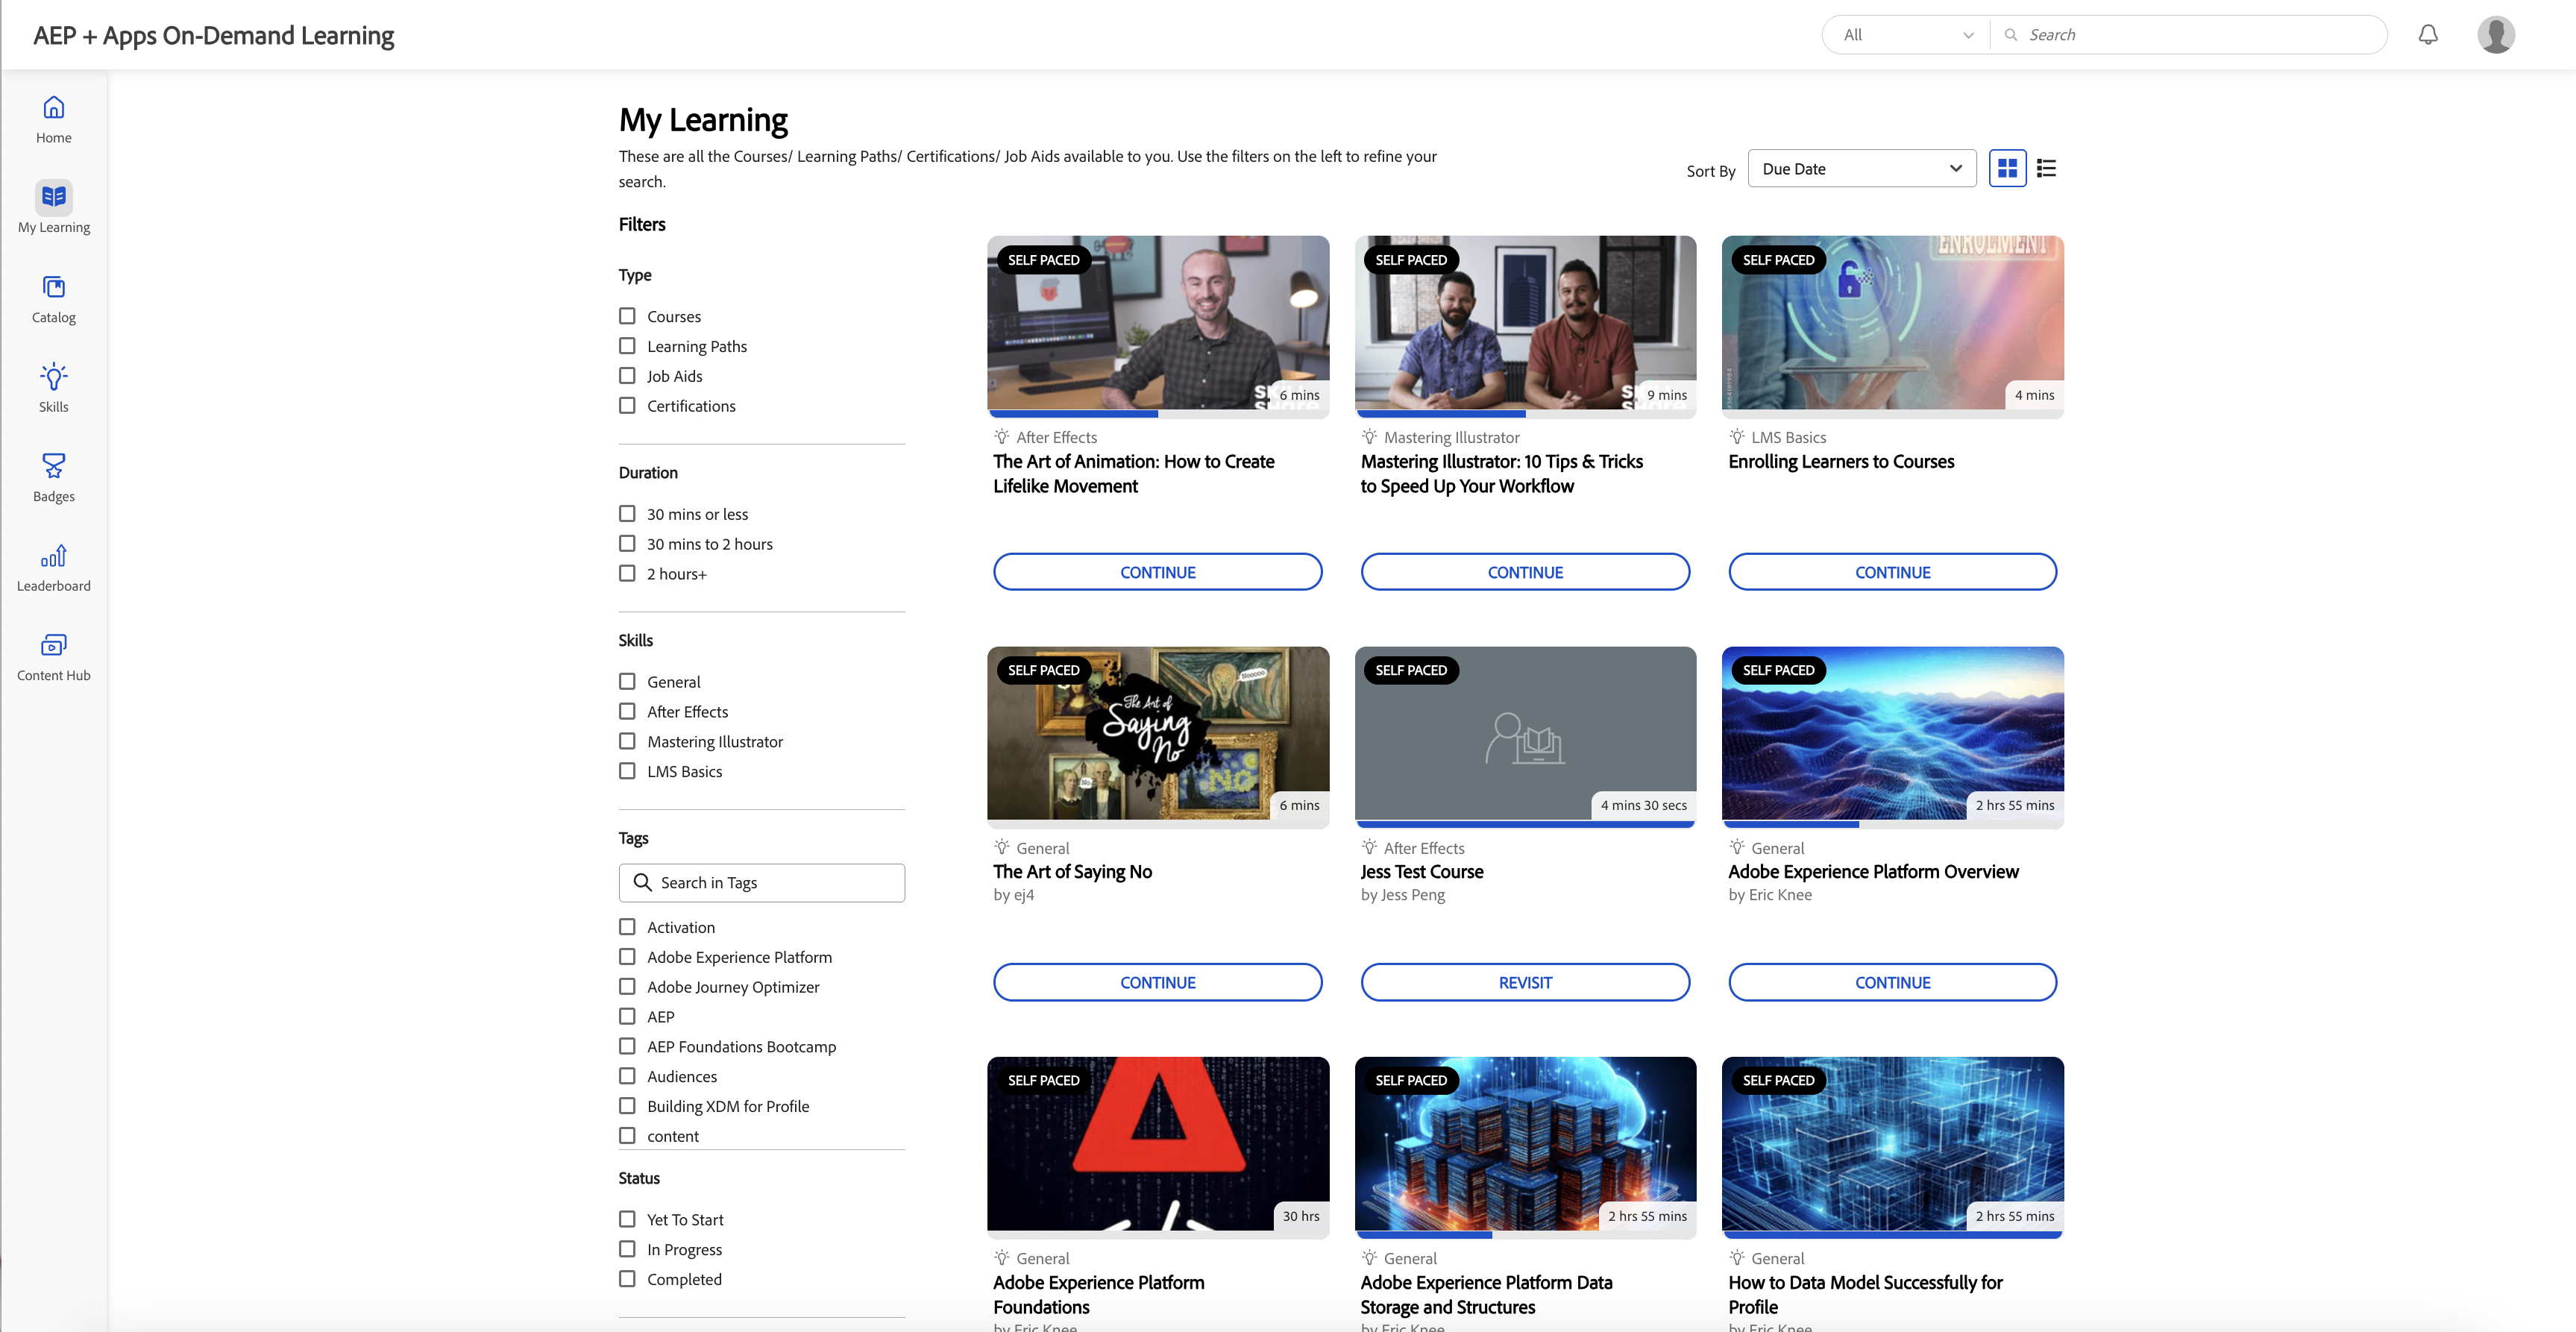Check the Building XDM for Profile tag
This screenshot has width=2576, height=1332.
coord(627,1106)
